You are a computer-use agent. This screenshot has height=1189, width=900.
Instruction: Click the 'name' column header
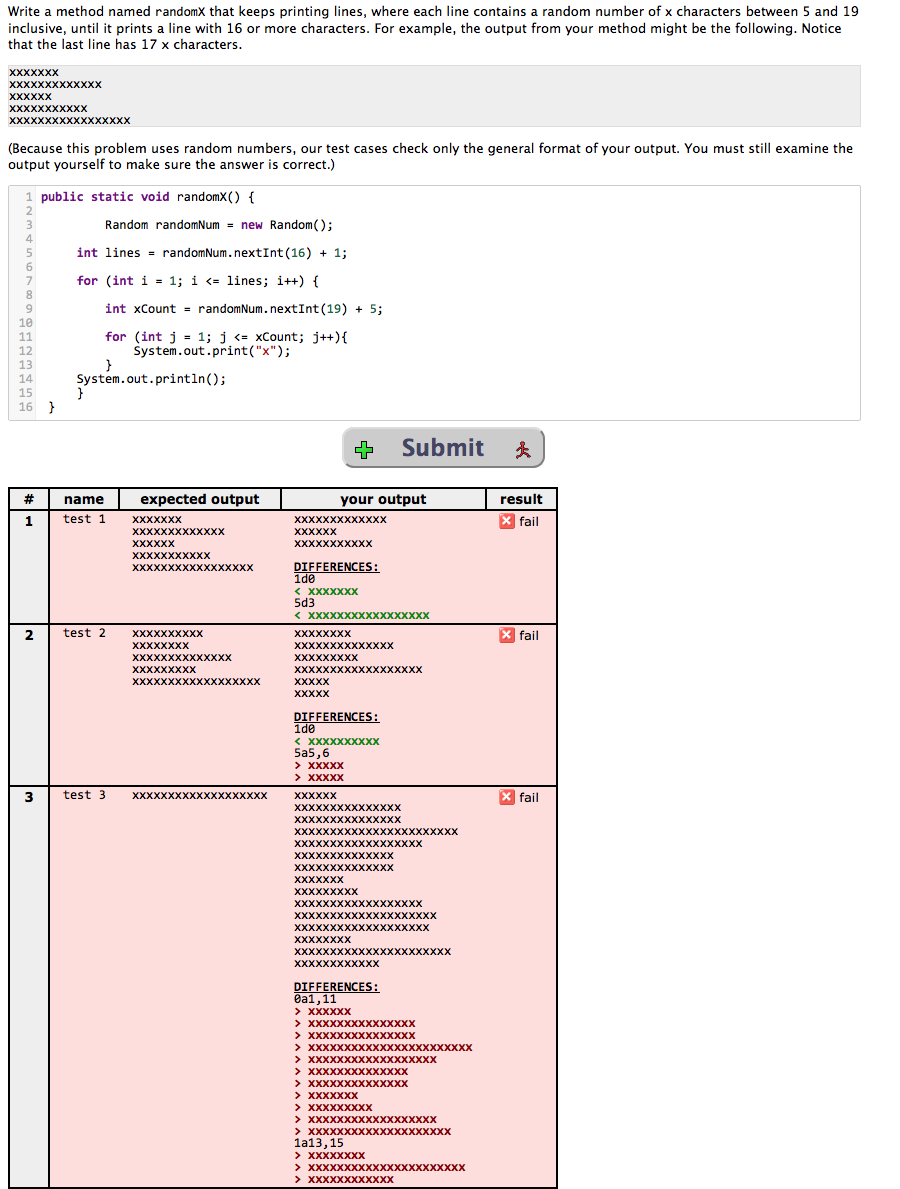(84, 498)
